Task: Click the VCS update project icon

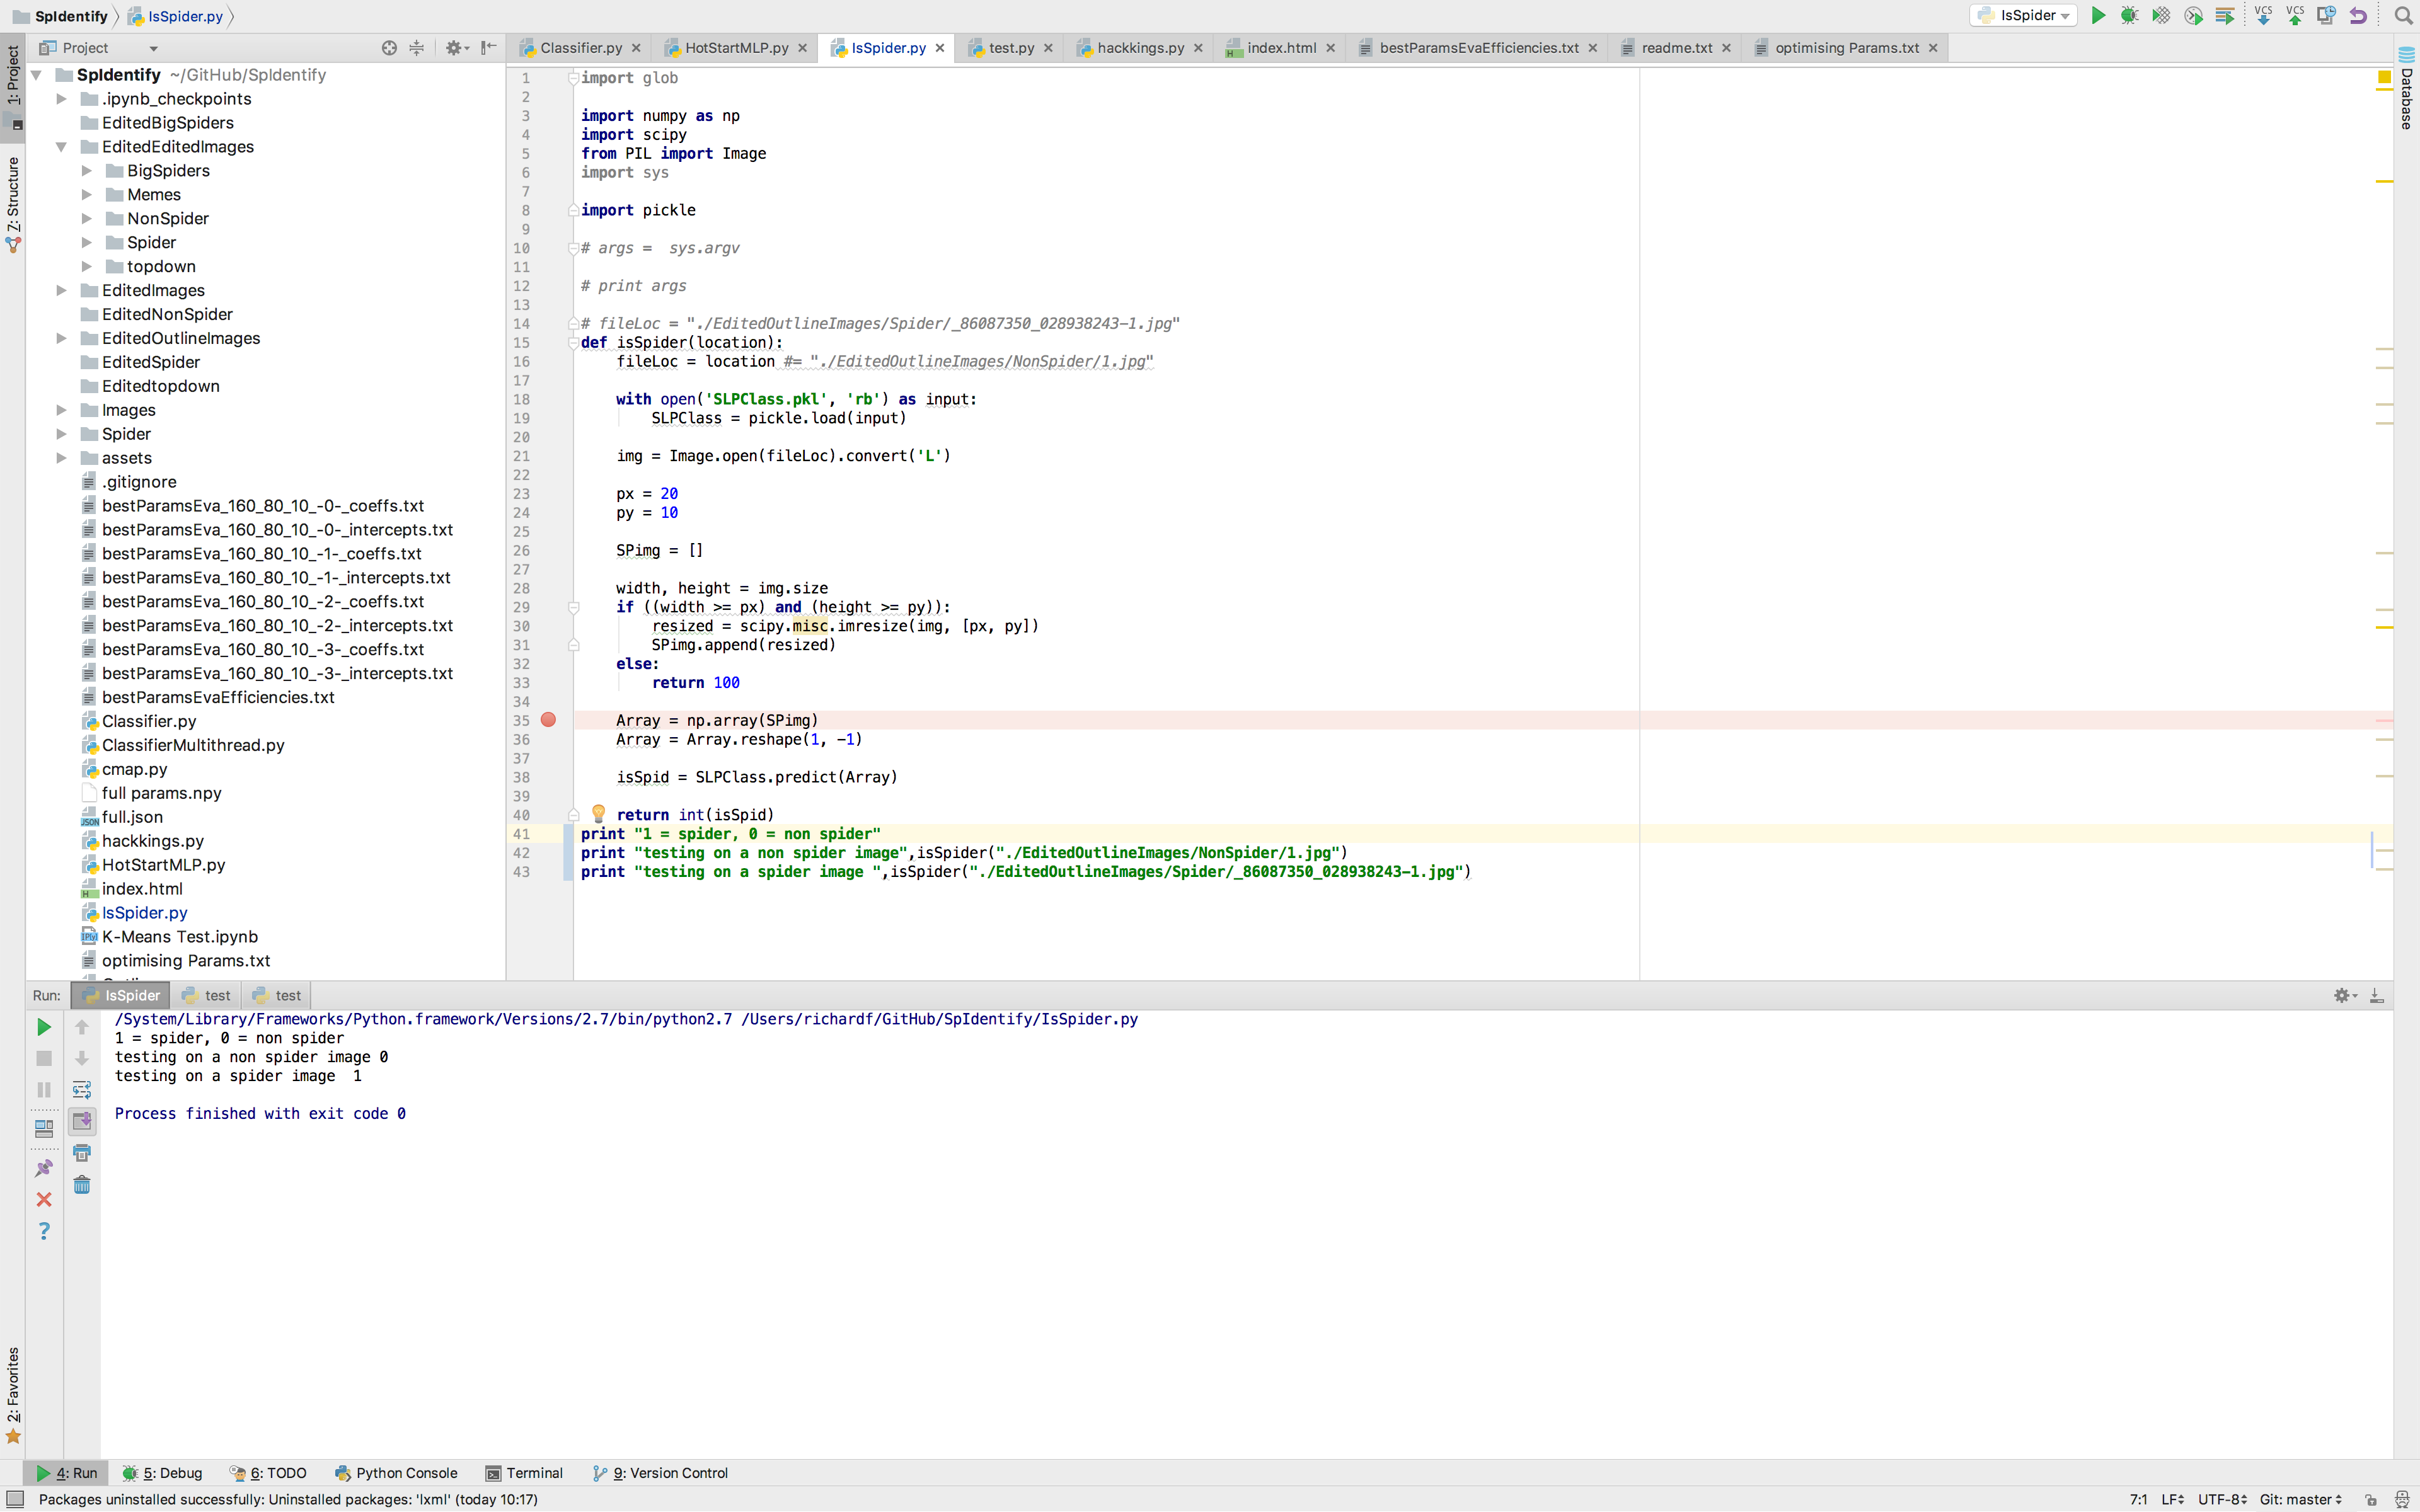Action: click(x=2263, y=16)
